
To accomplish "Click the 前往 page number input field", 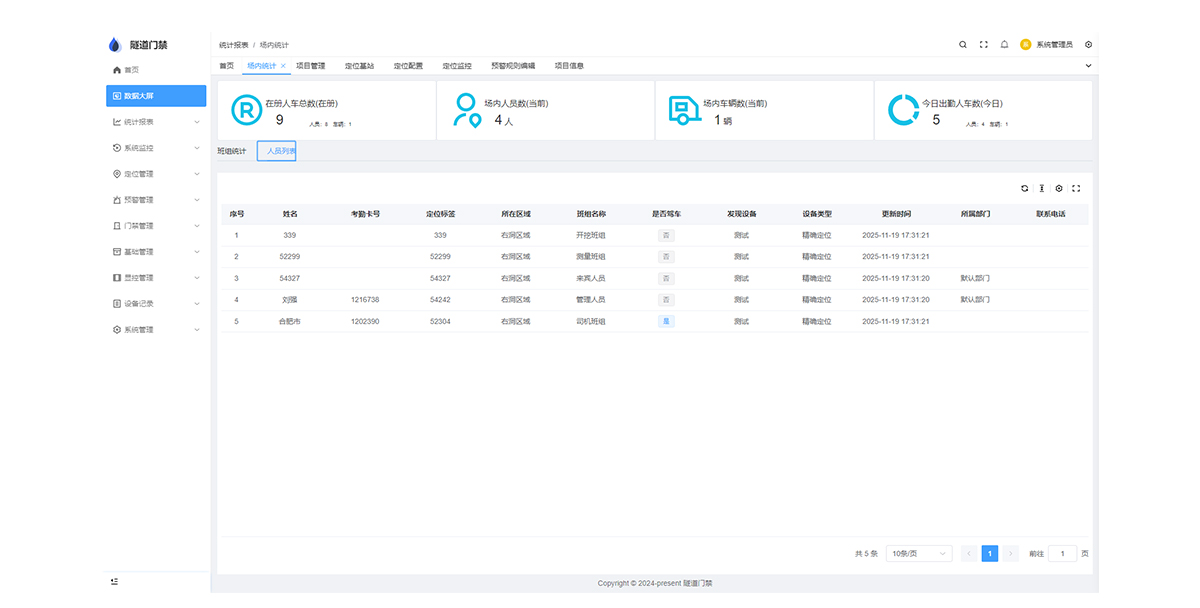I will (1062, 553).
